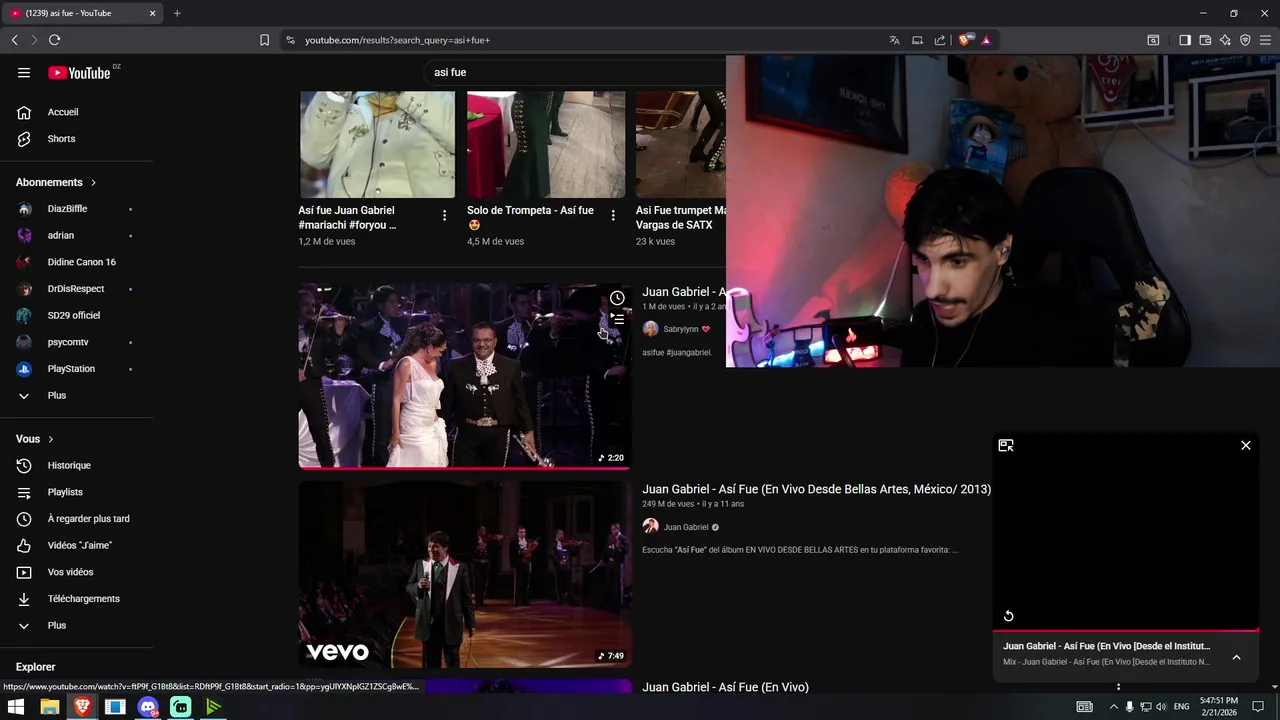Screen dimensions: 1280x720
Task: Open Brave Wallet icon
Action: click(x=1205, y=40)
